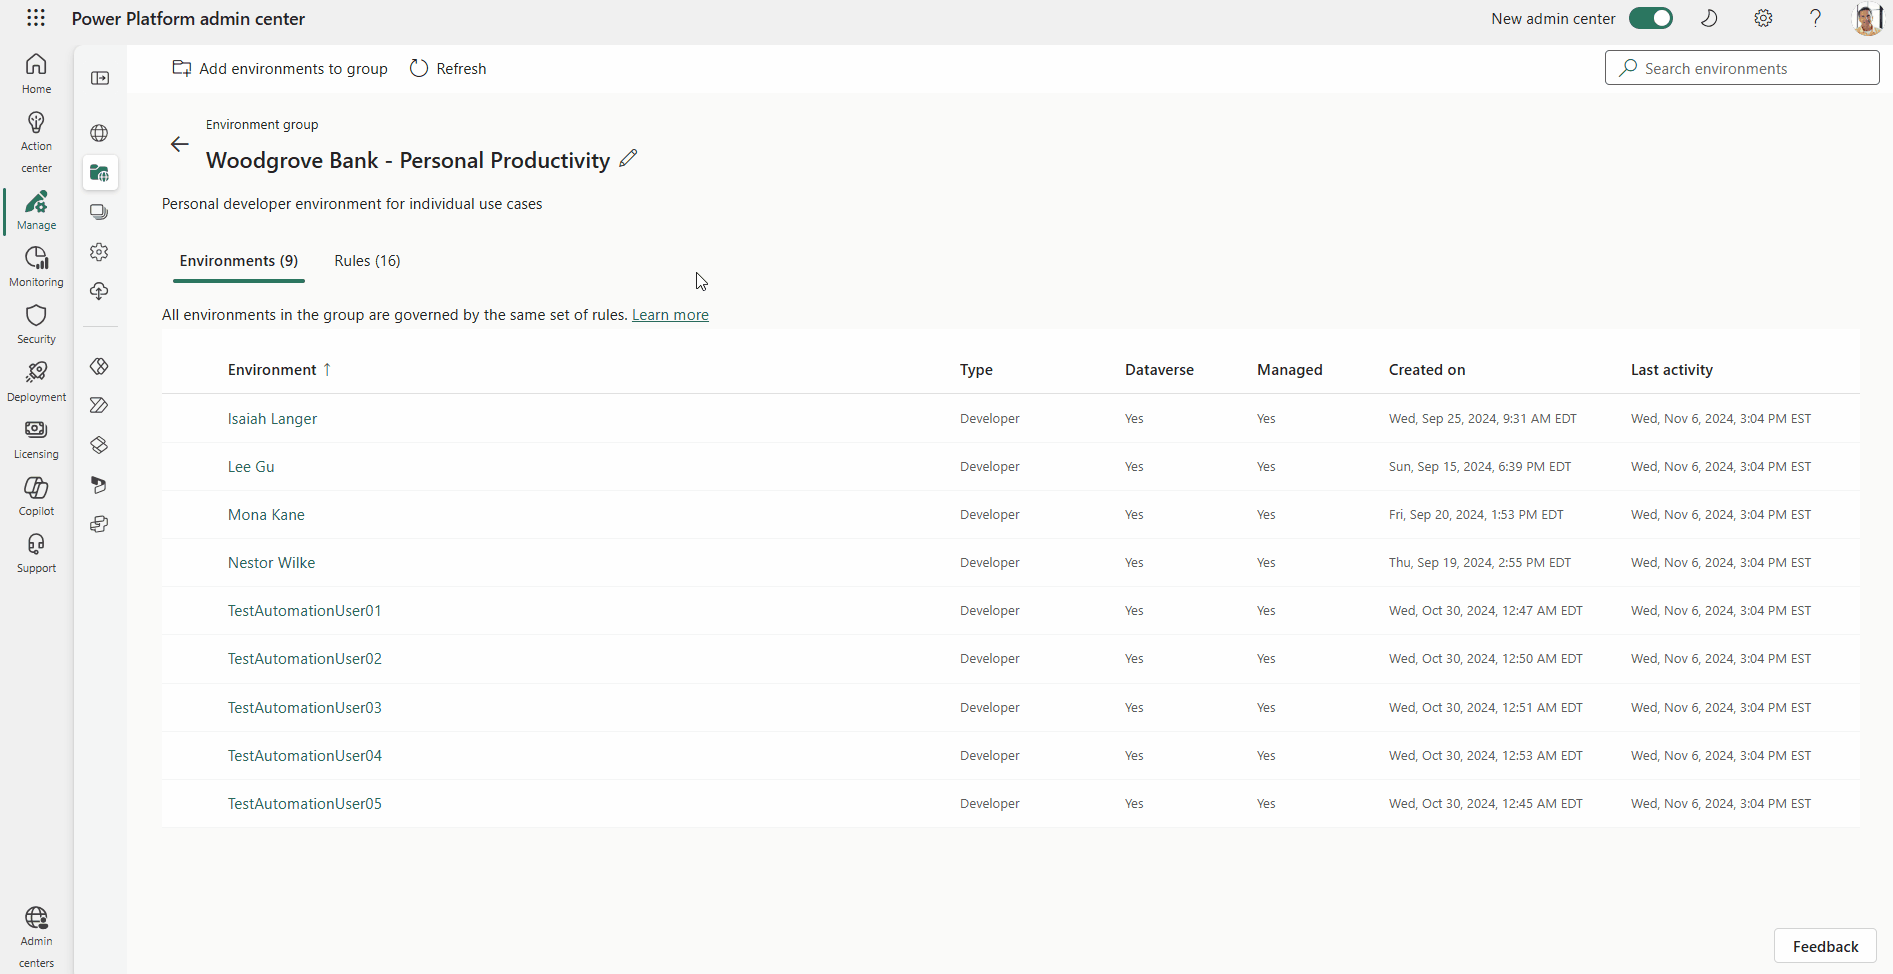Screen dimensions: 1893x974
Task: Open the settings gear in header
Action: pos(1763,18)
